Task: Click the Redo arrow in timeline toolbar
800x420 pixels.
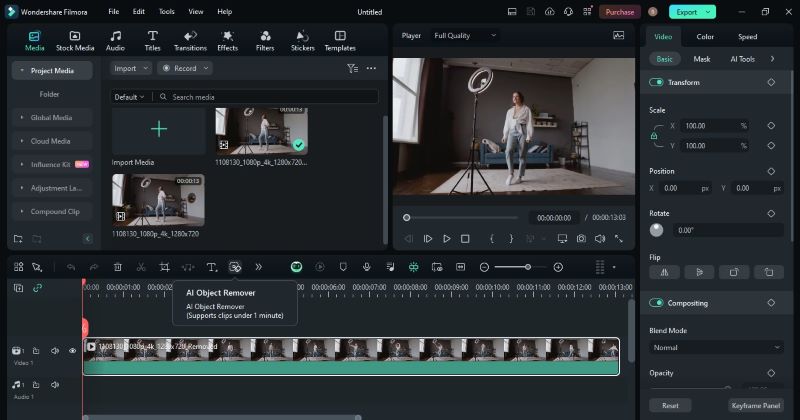Action: tap(94, 267)
